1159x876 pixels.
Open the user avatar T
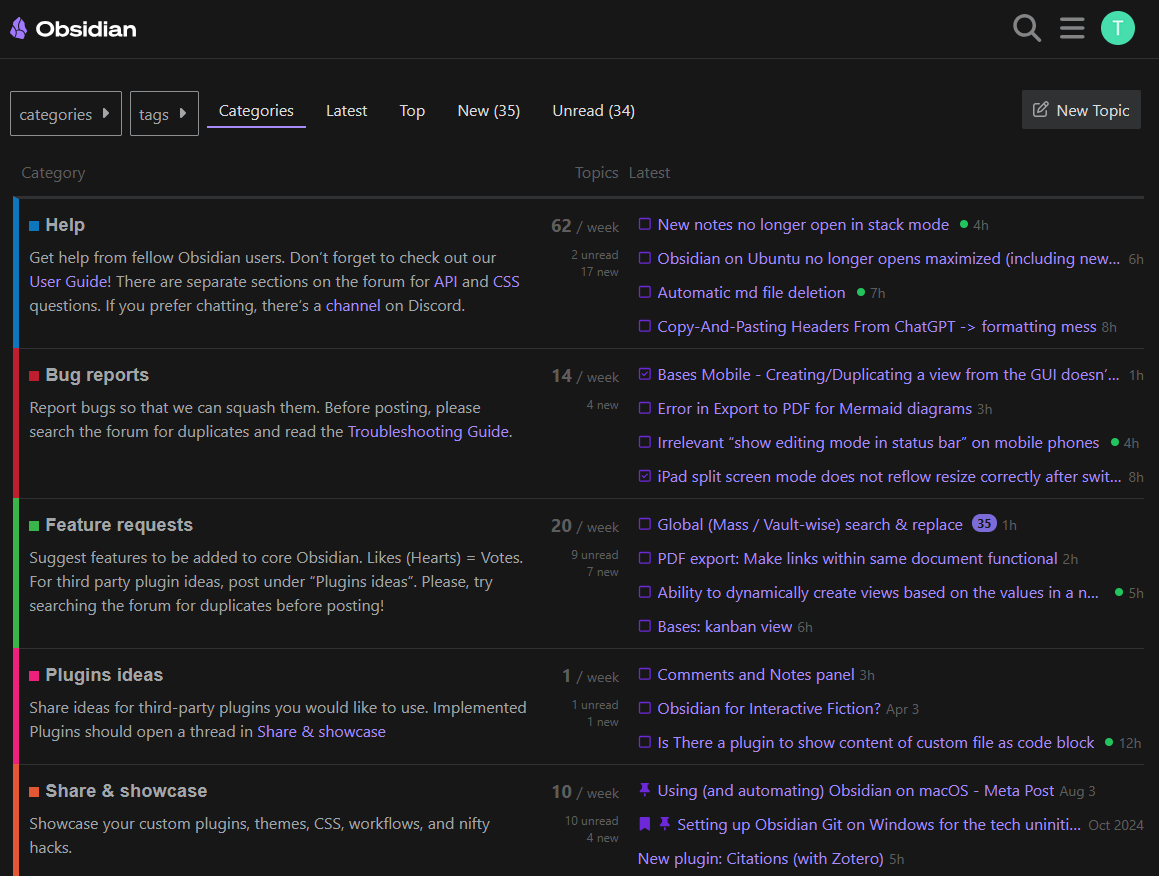tap(1118, 28)
